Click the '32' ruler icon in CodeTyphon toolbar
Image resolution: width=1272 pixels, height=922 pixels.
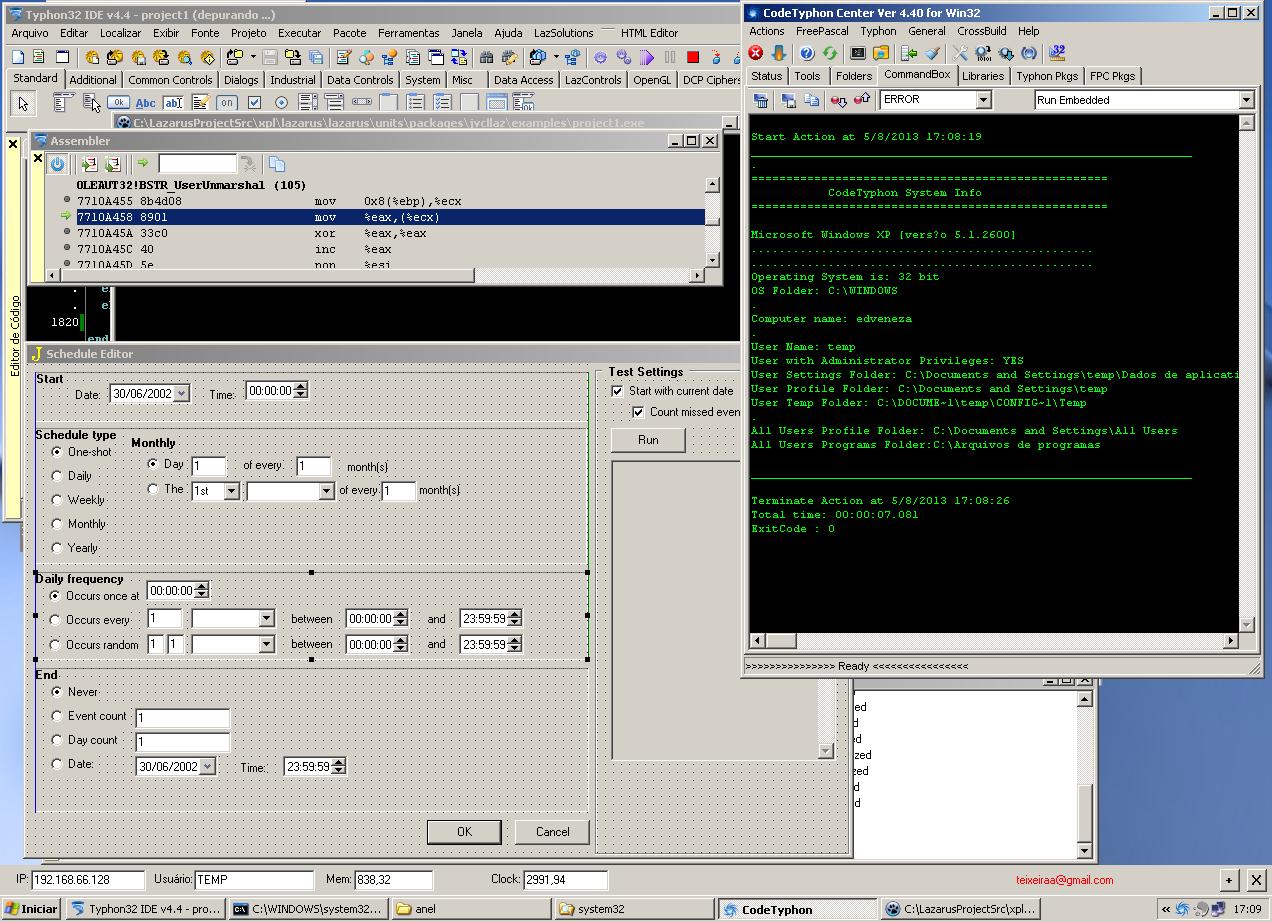(1057, 53)
